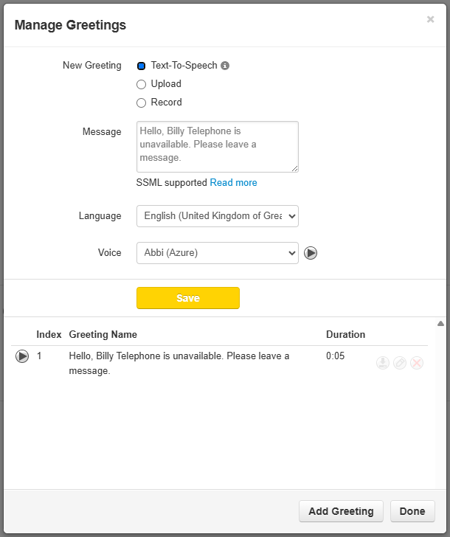Click the scroll-up arrow in greetings list
Screen dimensions: 450x537
click(441, 324)
